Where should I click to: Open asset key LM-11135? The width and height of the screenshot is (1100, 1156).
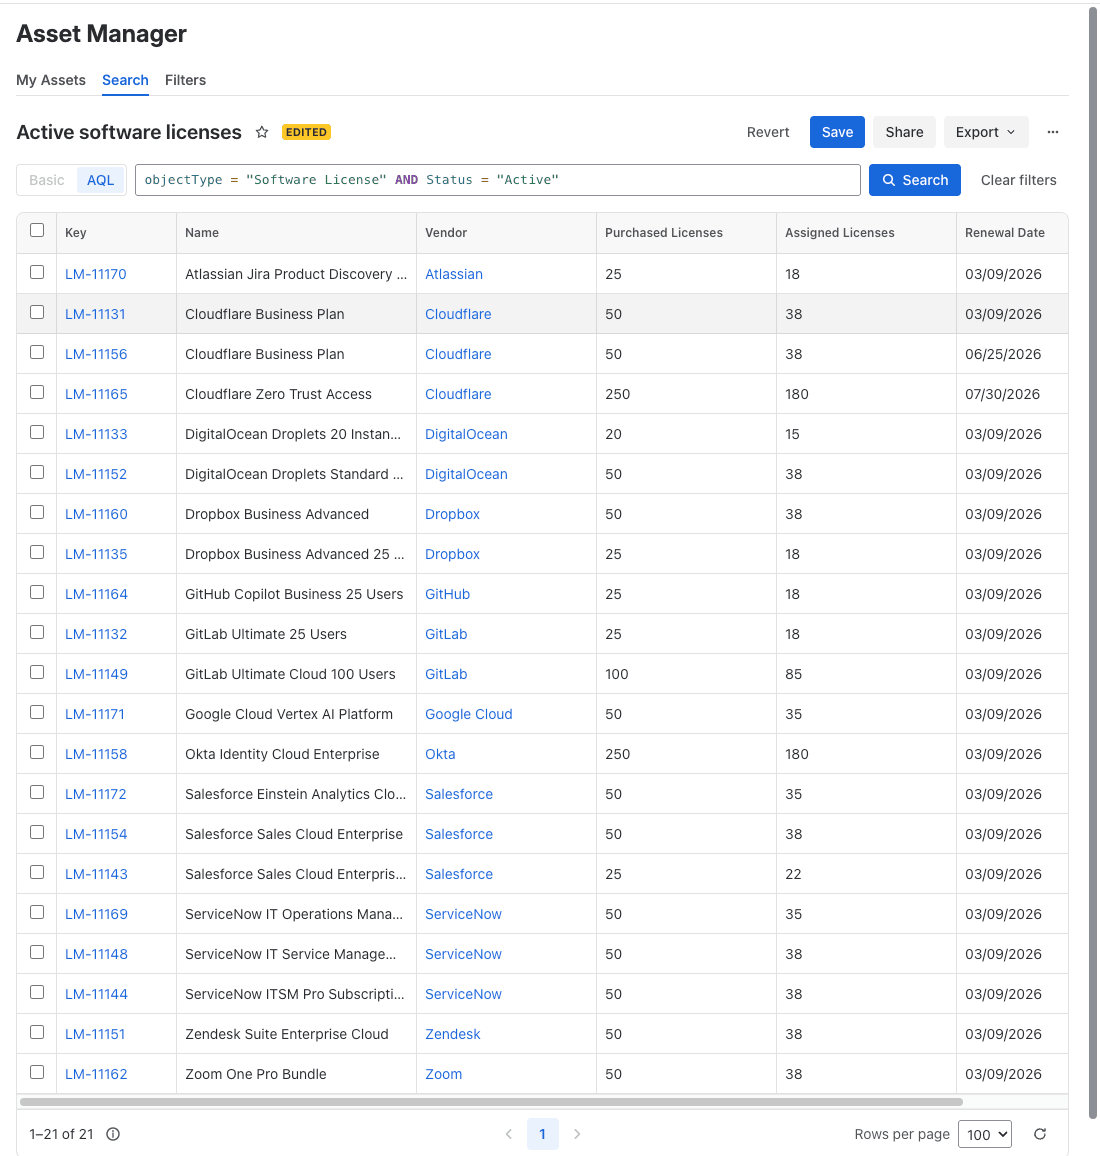[96, 554]
